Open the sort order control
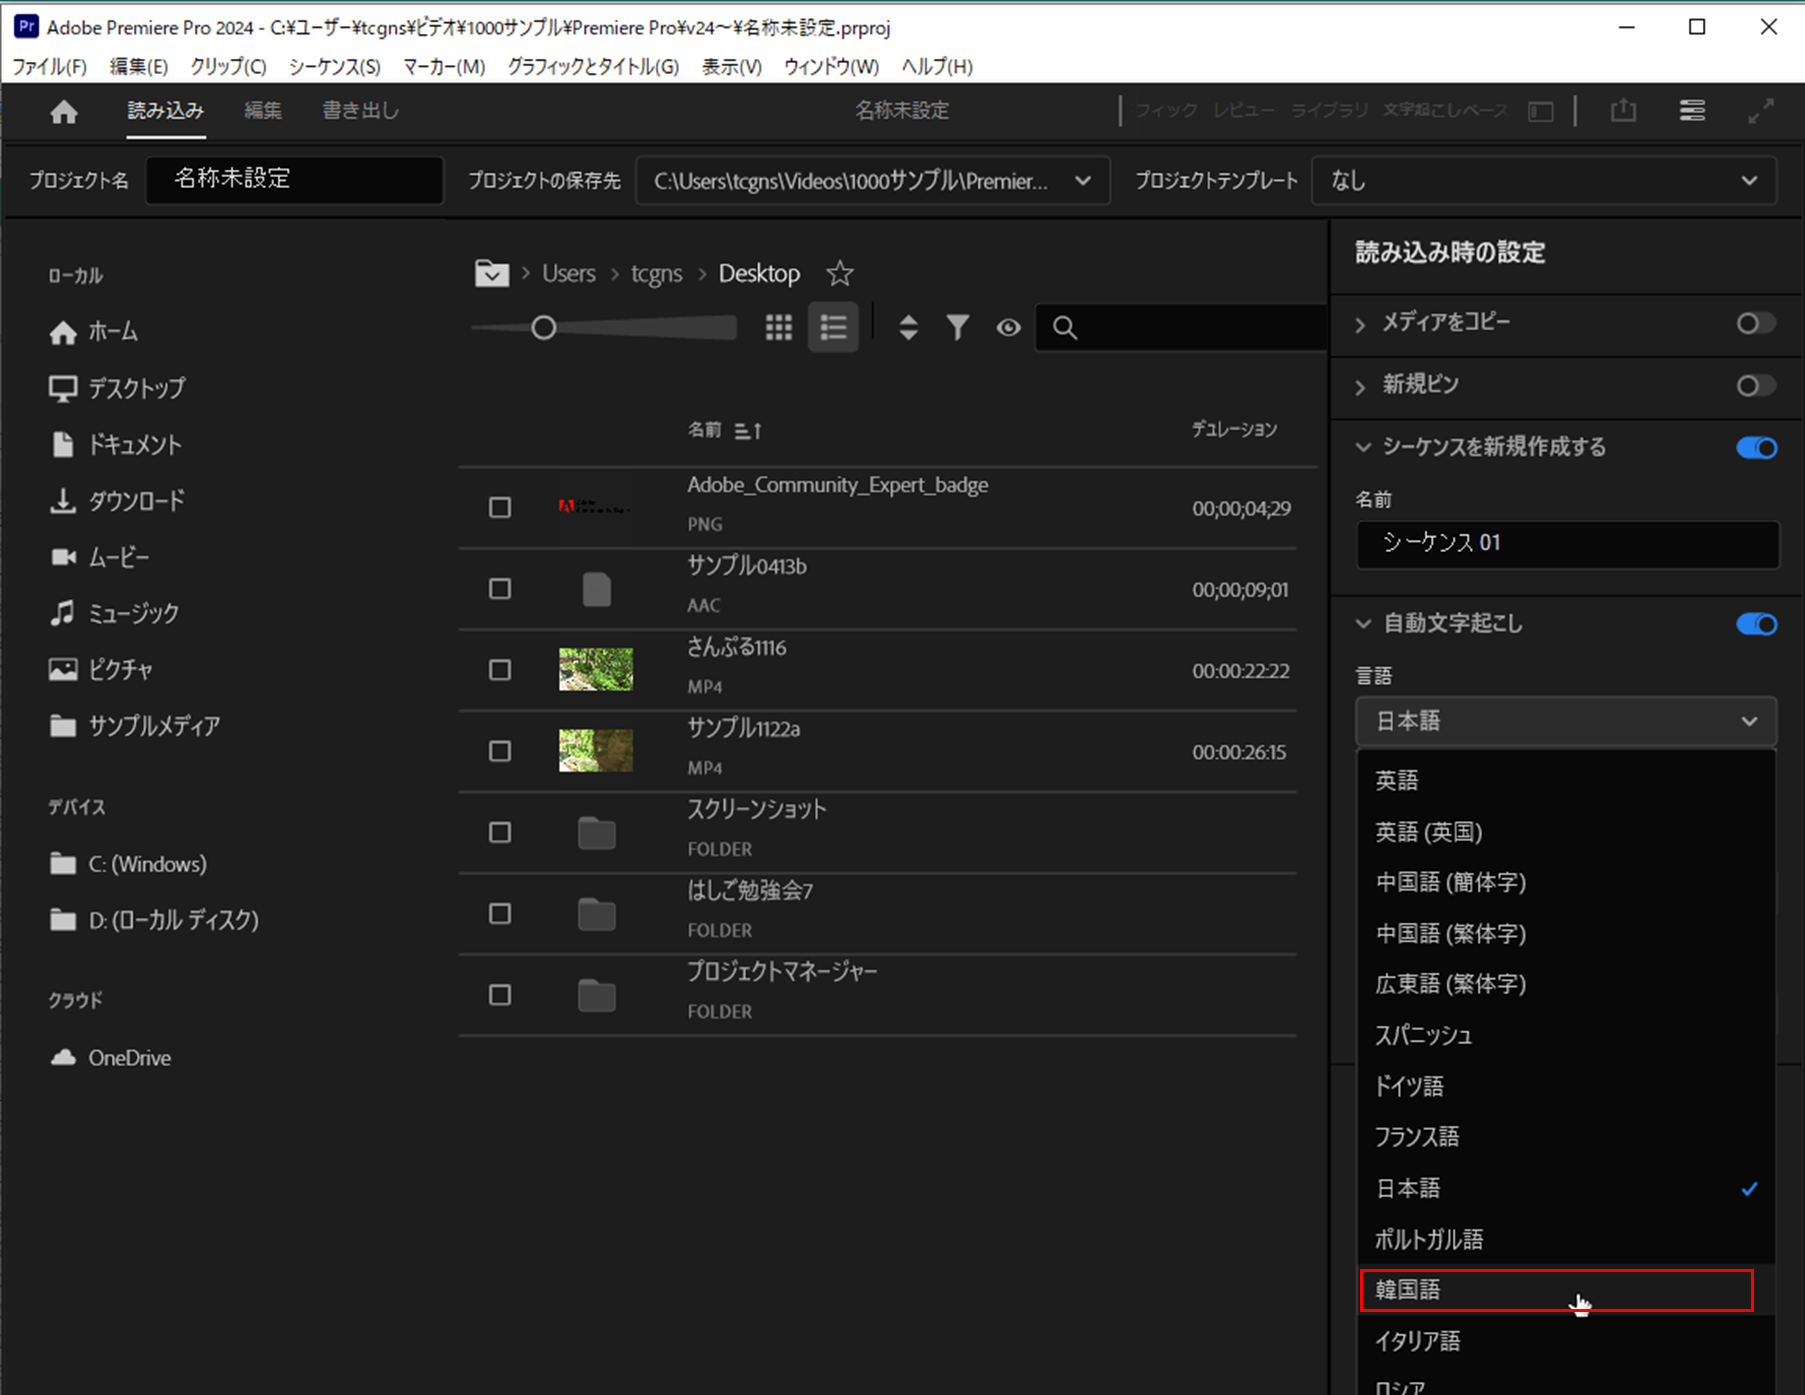Screen dimensions: 1805x1395 (x=907, y=327)
